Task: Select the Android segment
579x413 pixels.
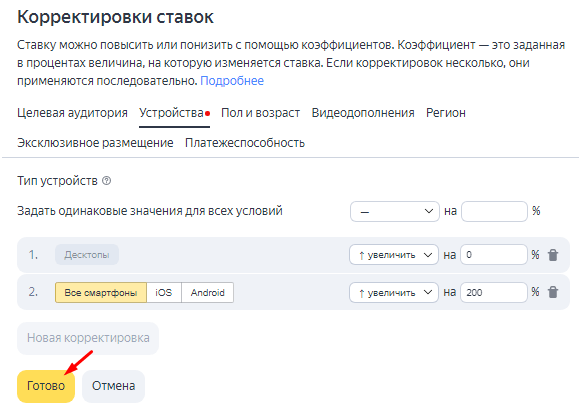Action: pos(208,293)
